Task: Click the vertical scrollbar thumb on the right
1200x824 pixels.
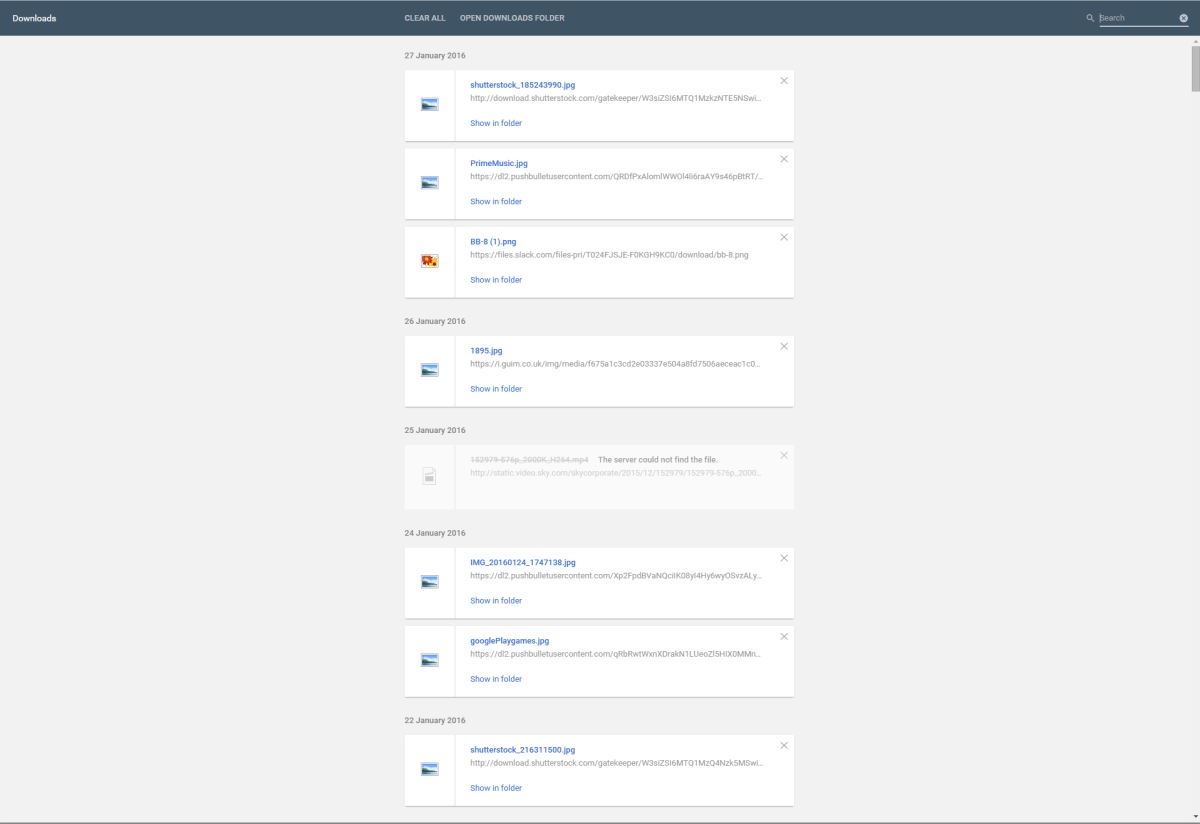Action: pos(1195,68)
